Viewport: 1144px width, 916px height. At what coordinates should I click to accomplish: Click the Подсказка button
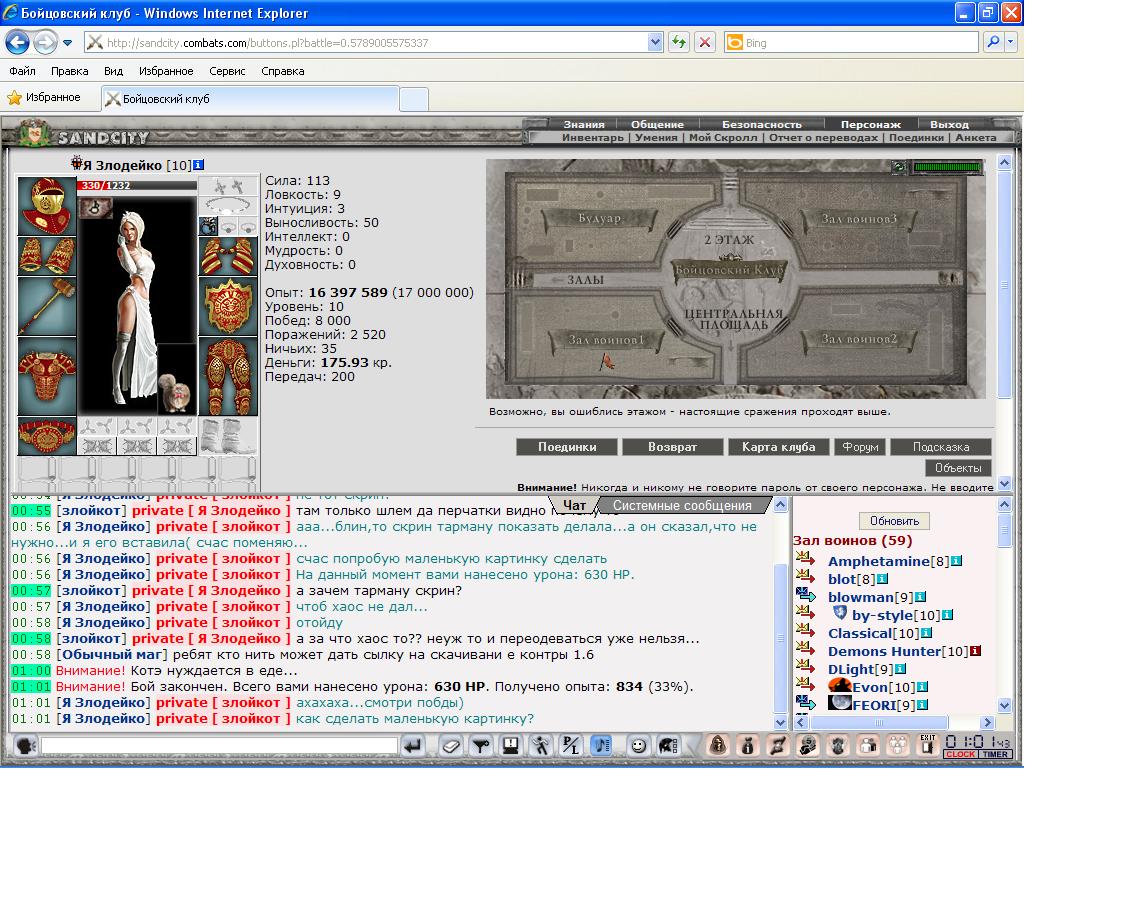941,447
